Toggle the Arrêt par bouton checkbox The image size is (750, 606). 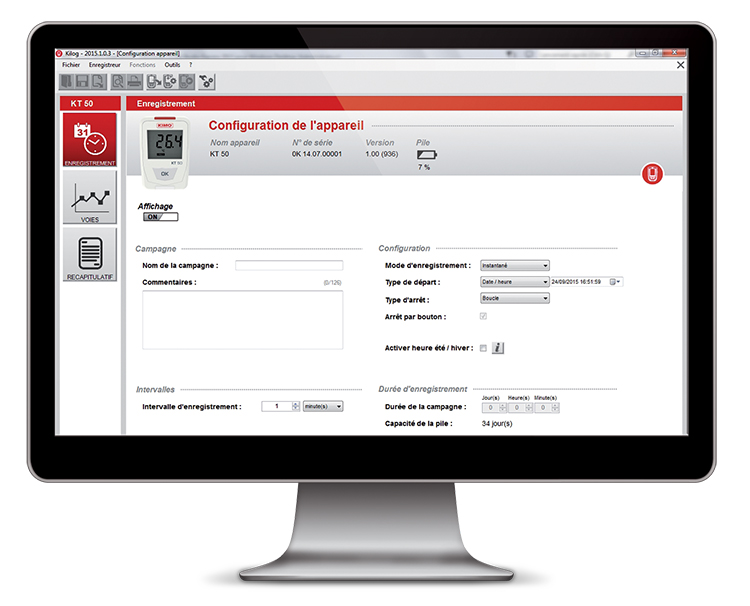click(x=484, y=316)
